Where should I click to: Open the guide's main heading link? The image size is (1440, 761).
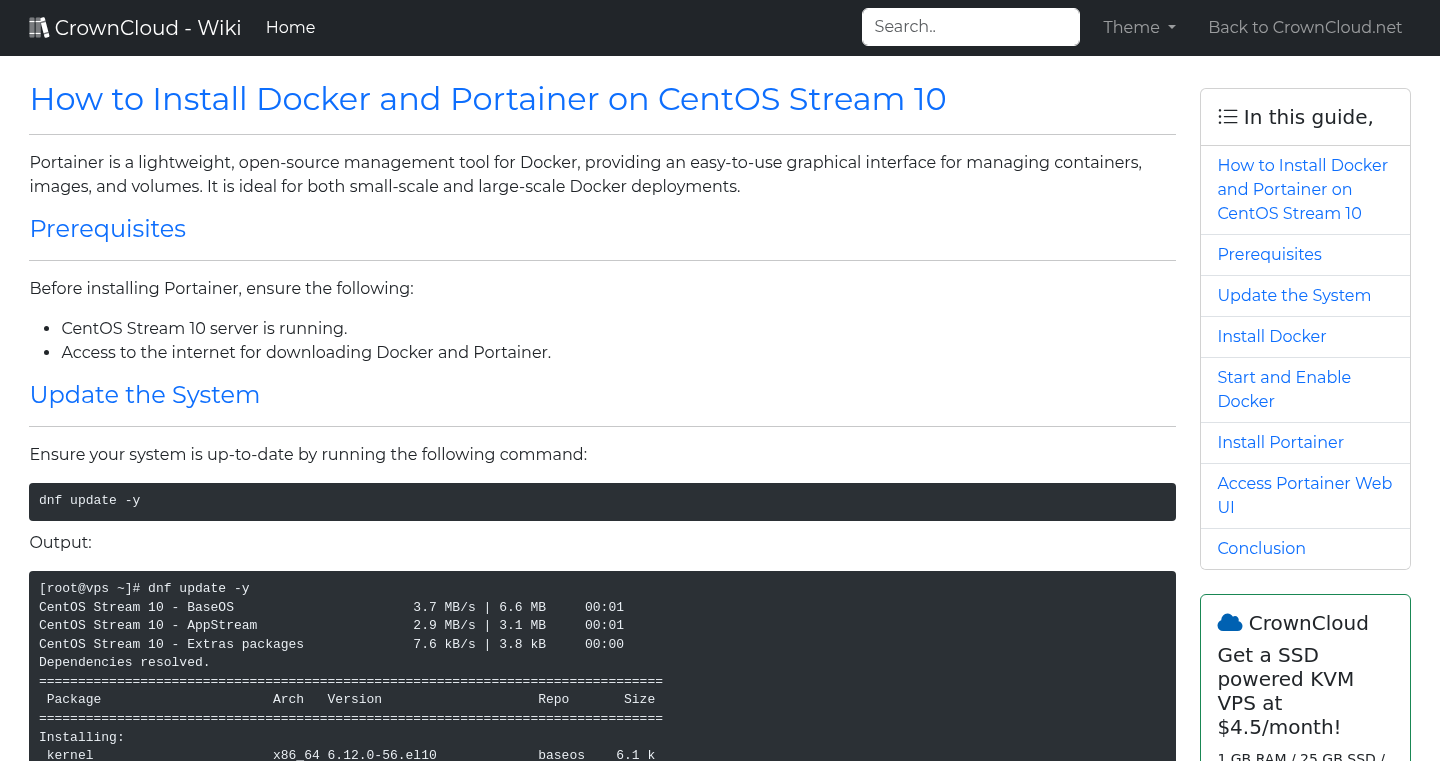pyautogui.click(x=488, y=99)
